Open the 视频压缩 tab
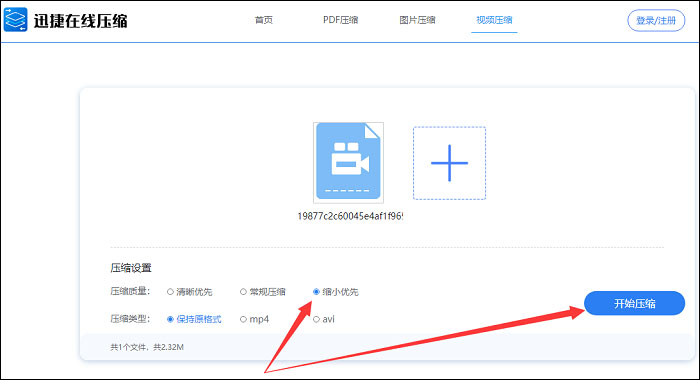The width and height of the screenshot is (700, 380). pos(494,20)
